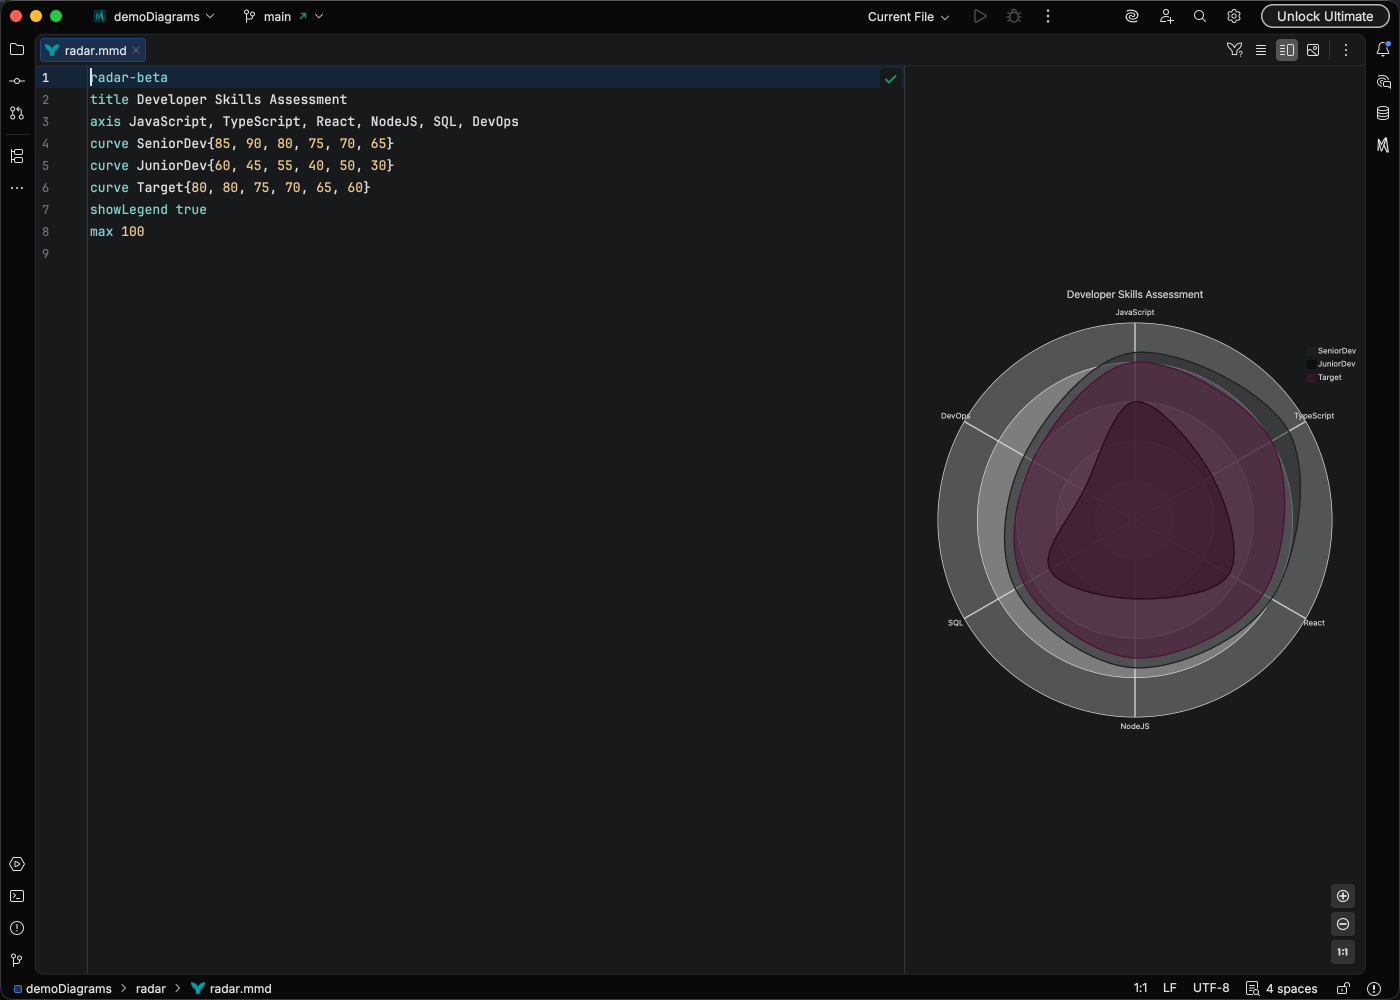Open the Current File run configuration dropdown
This screenshot has height=1000, width=1400.
(x=906, y=16)
